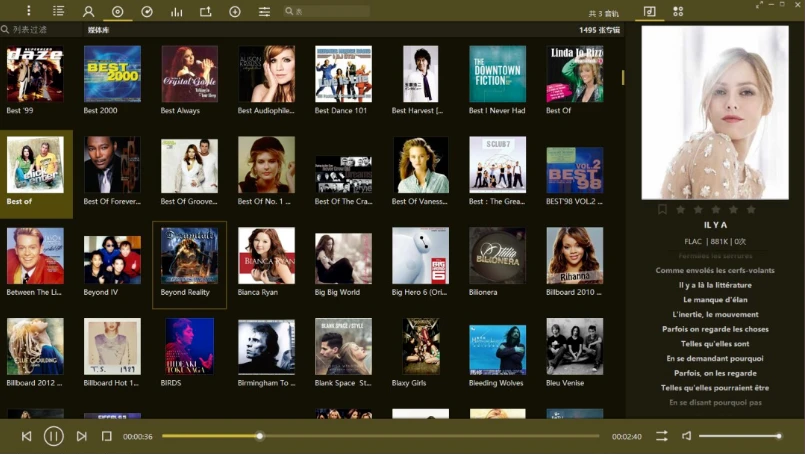Pause the current song
805x455 pixels.
[54, 436]
